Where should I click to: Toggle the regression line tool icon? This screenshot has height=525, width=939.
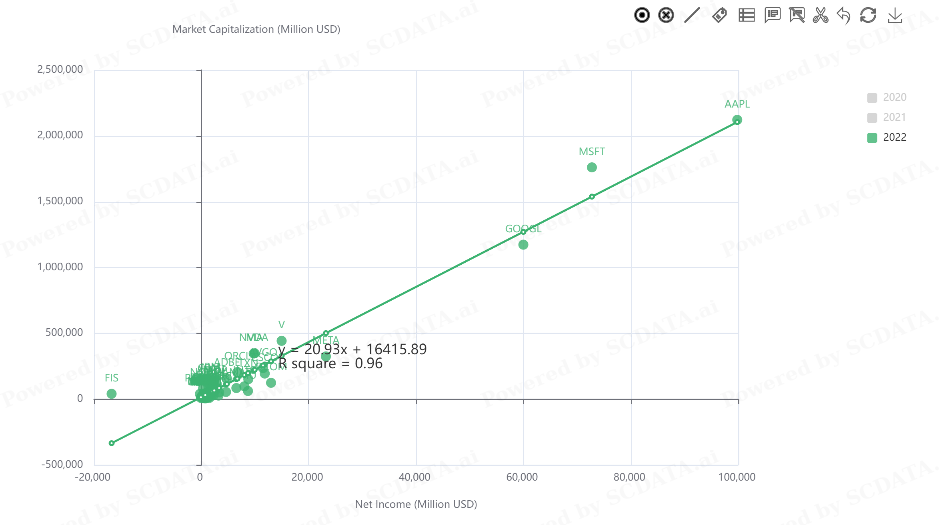tap(692, 15)
